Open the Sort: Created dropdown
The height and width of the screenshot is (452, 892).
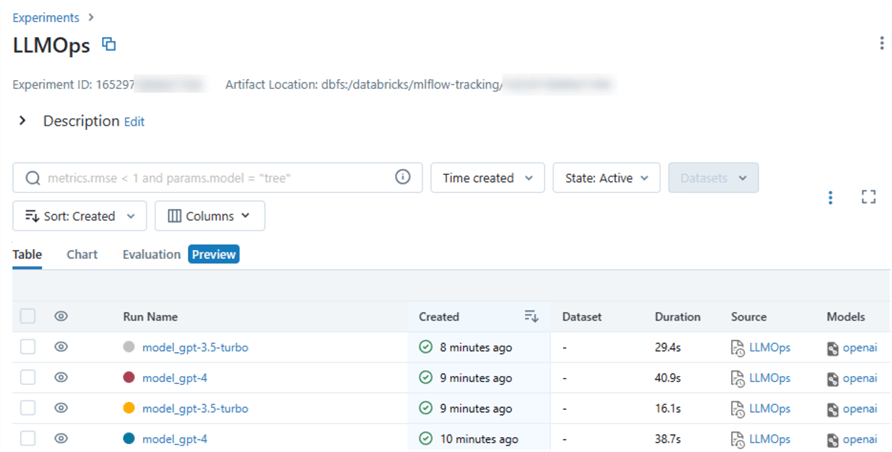[80, 216]
